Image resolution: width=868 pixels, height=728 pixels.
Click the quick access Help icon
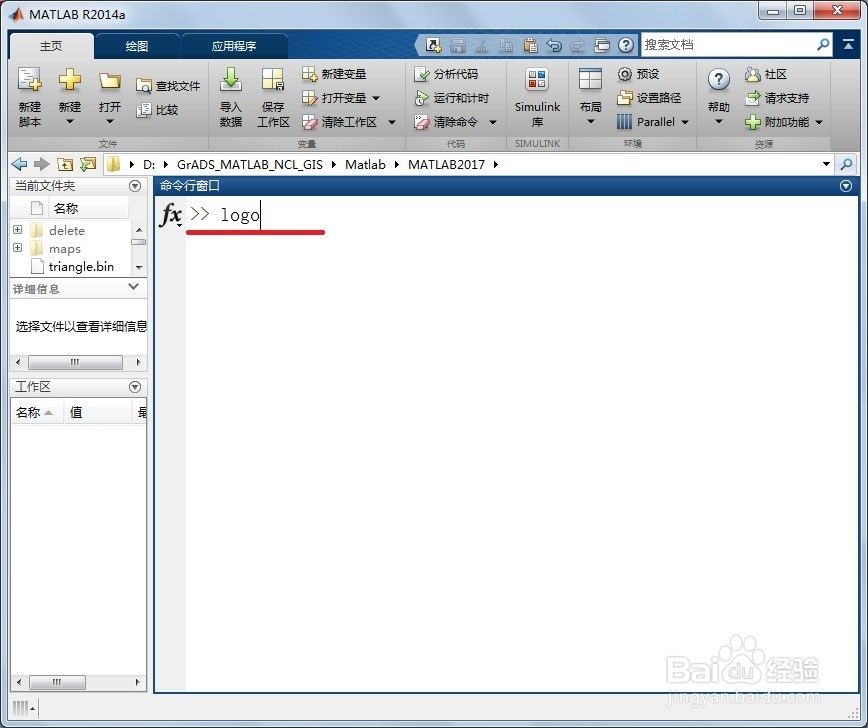coord(626,45)
